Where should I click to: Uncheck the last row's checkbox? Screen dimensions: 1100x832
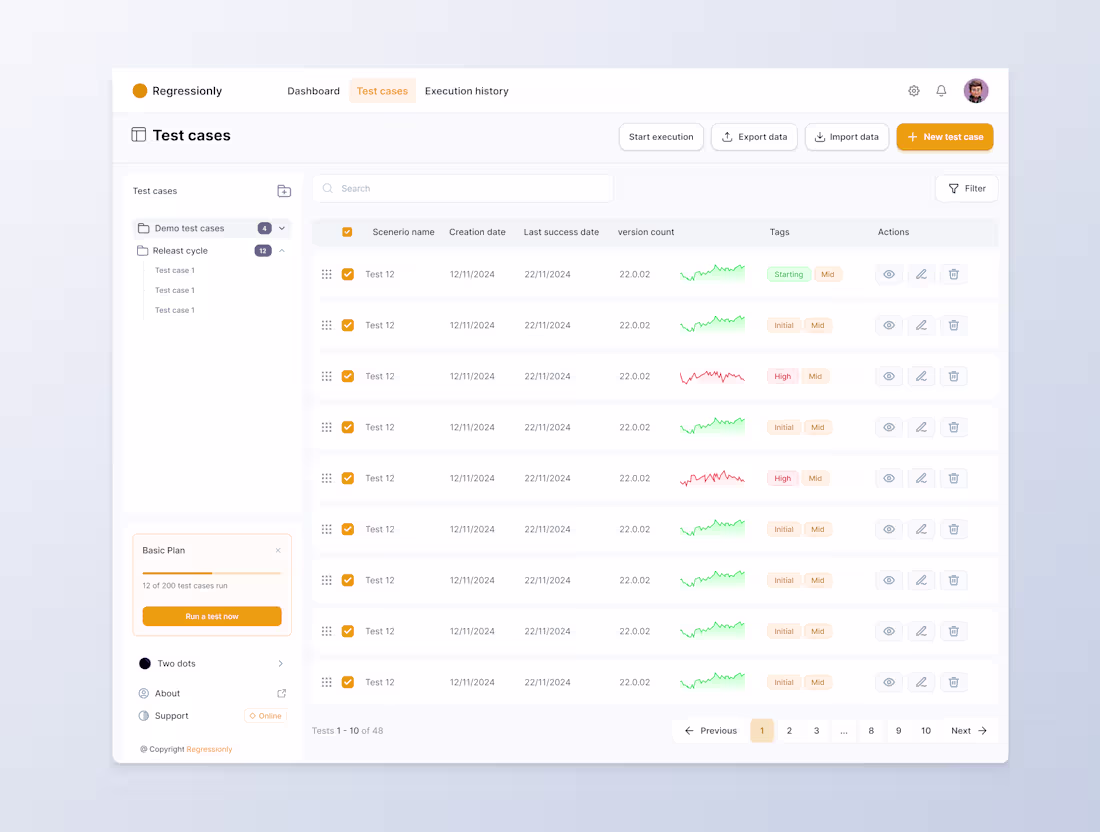(x=347, y=682)
